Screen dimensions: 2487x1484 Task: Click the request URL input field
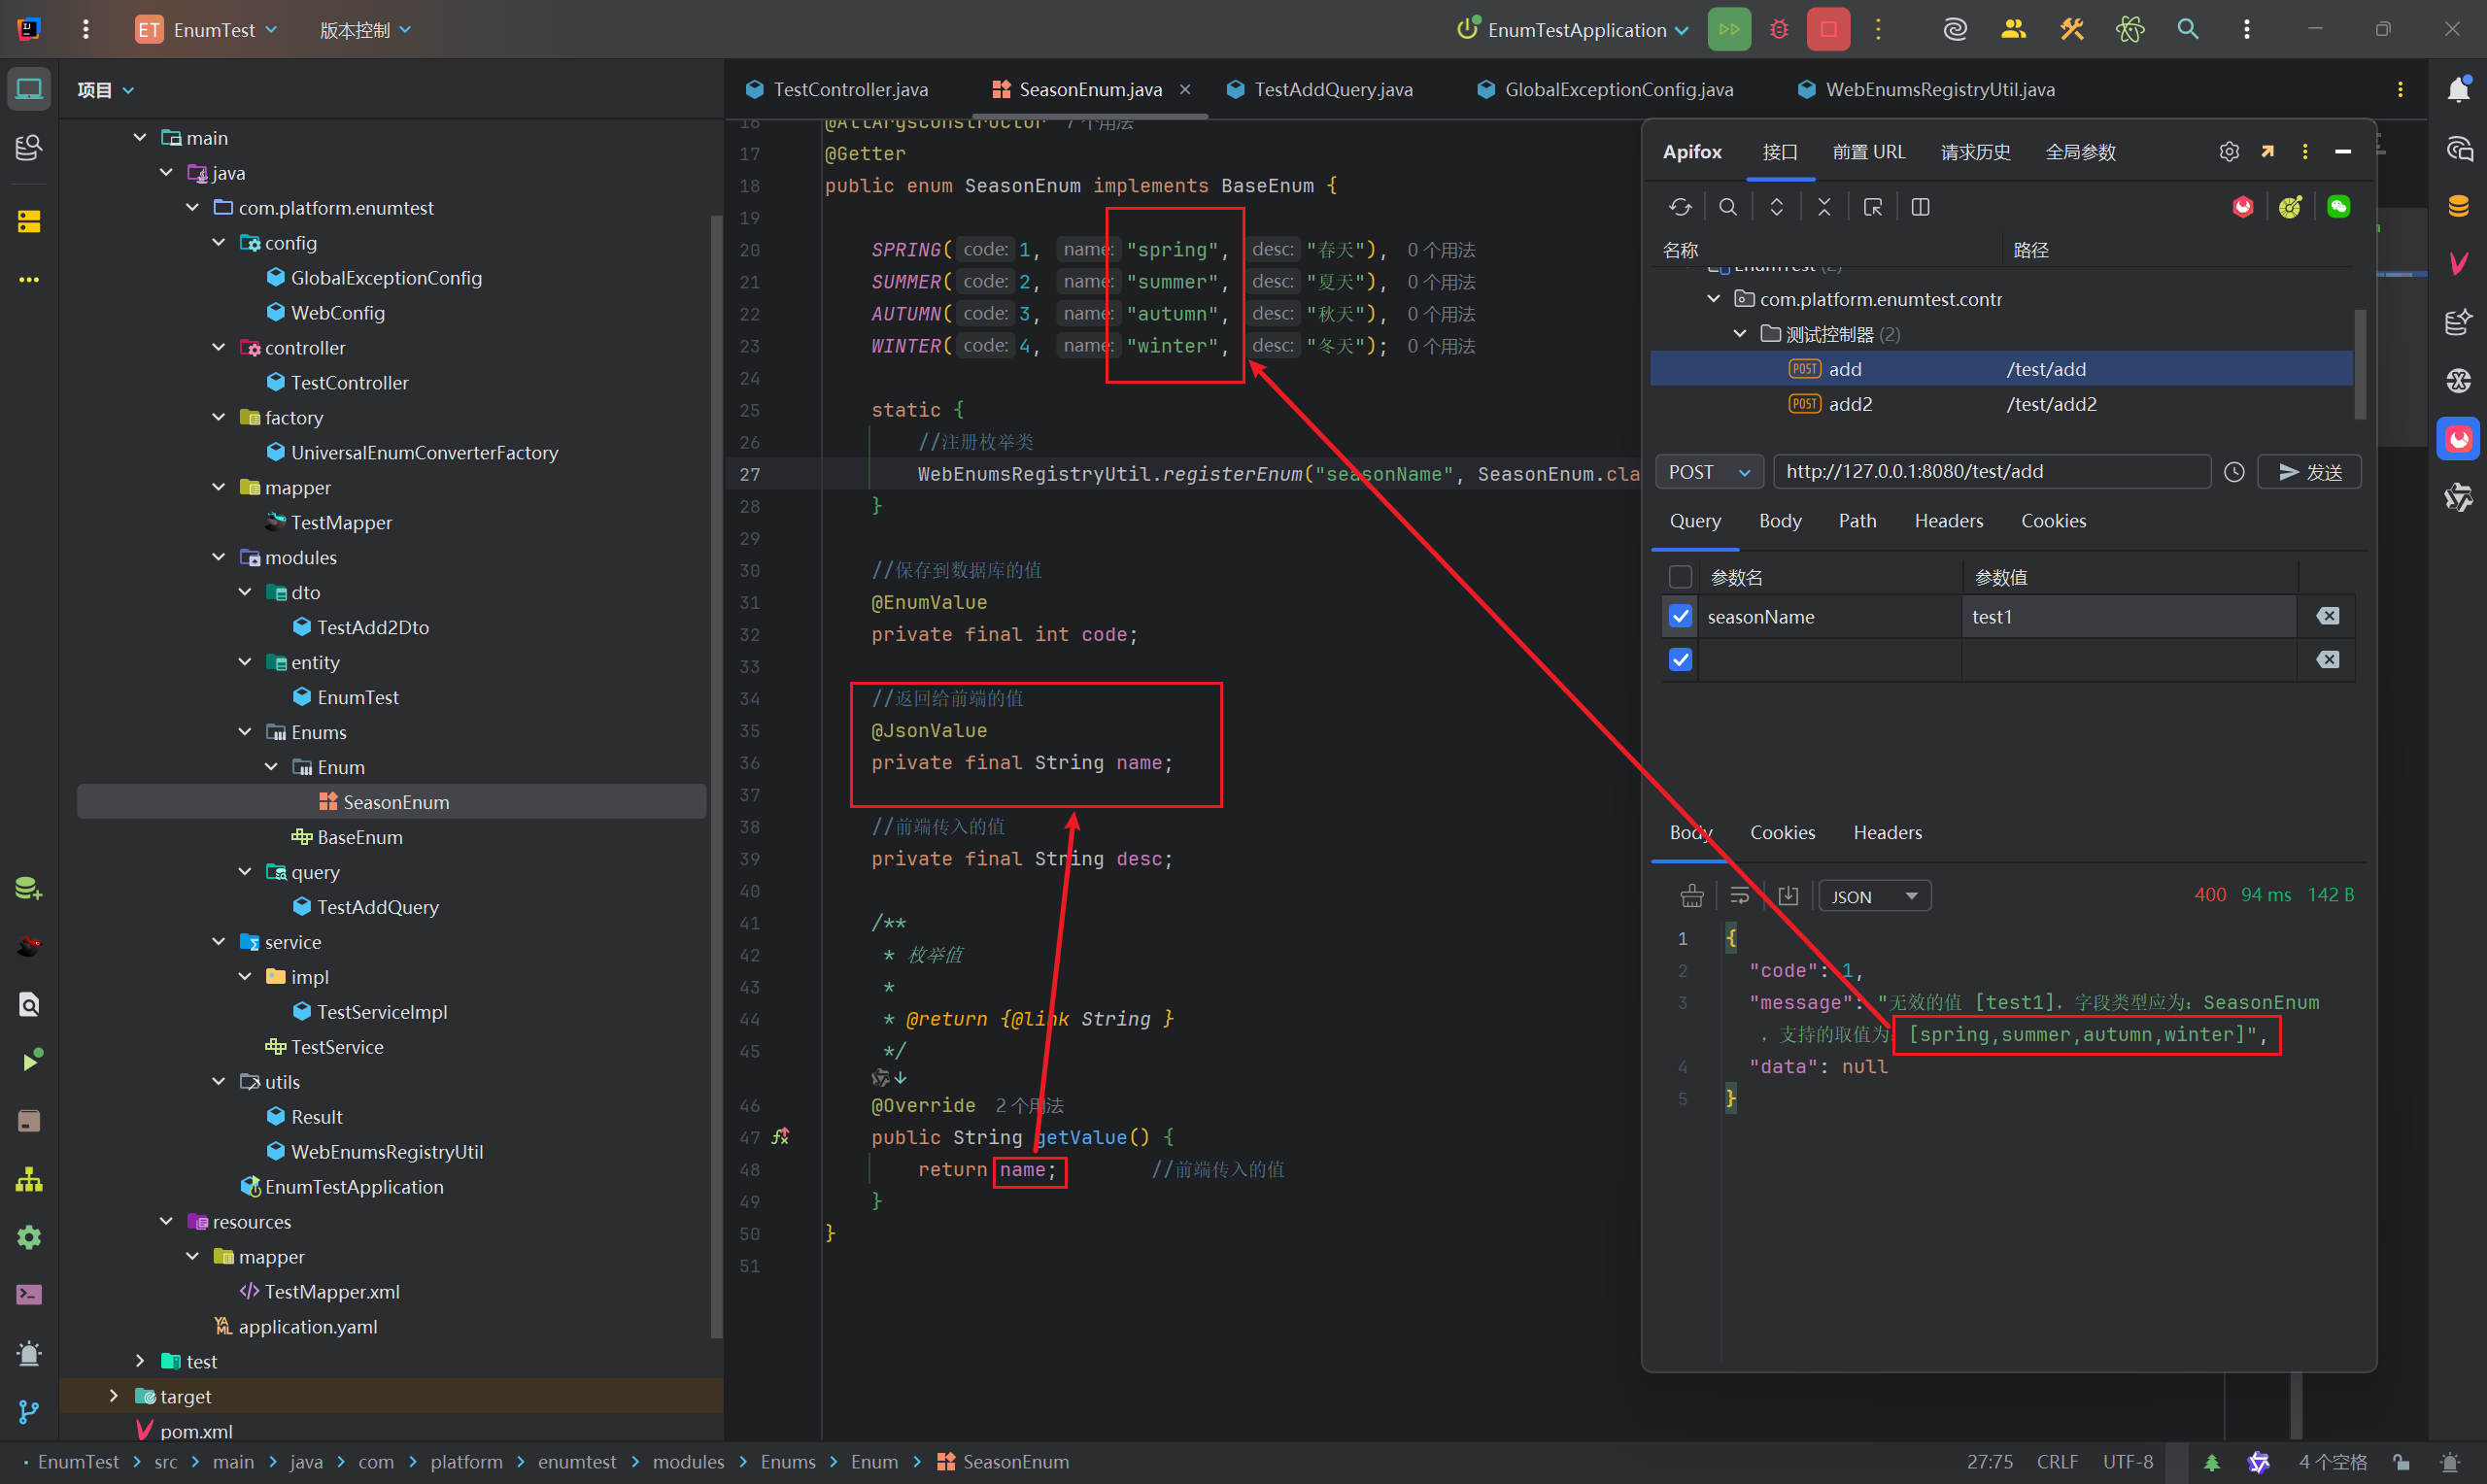(x=1990, y=472)
